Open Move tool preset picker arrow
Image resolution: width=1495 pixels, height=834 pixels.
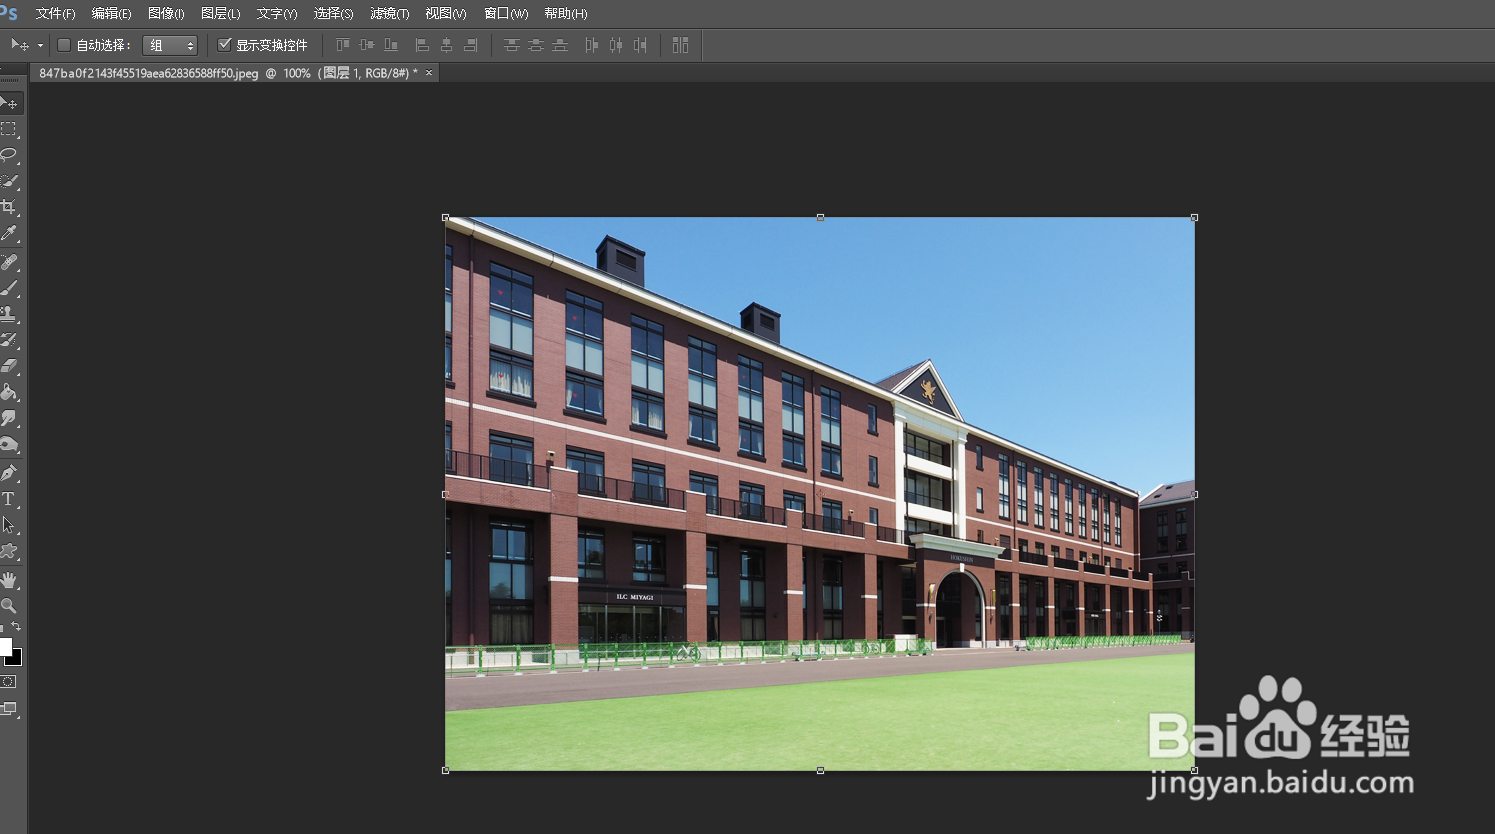tap(40, 45)
